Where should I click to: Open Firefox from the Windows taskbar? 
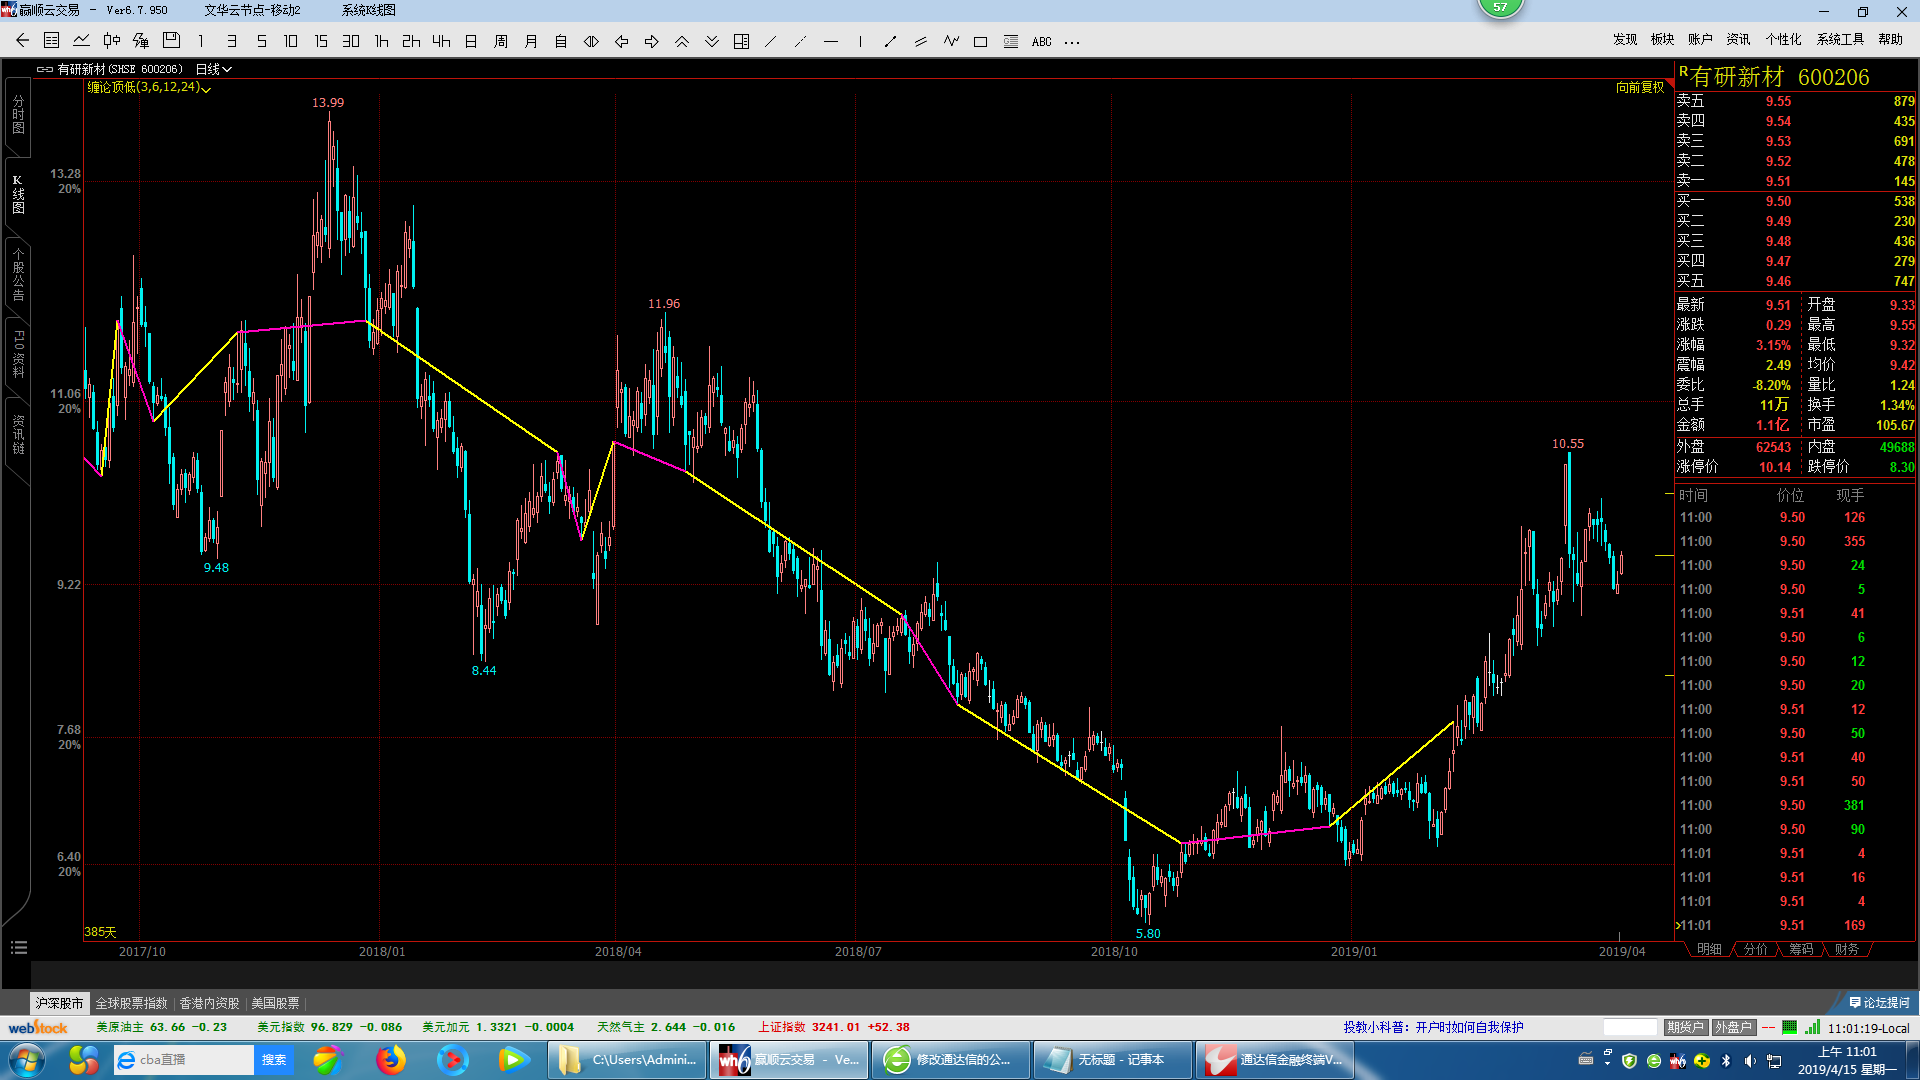pos(391,1059)
